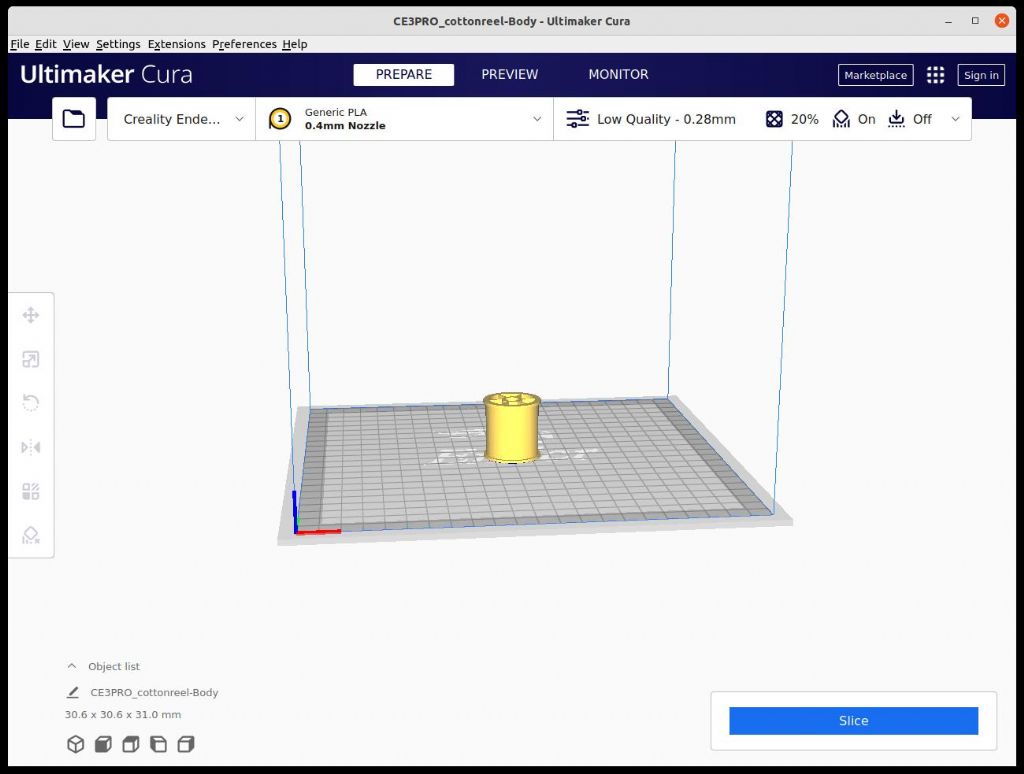Select the Scale tool
This screenshot has height=774, width=1024.
[31, 359]
